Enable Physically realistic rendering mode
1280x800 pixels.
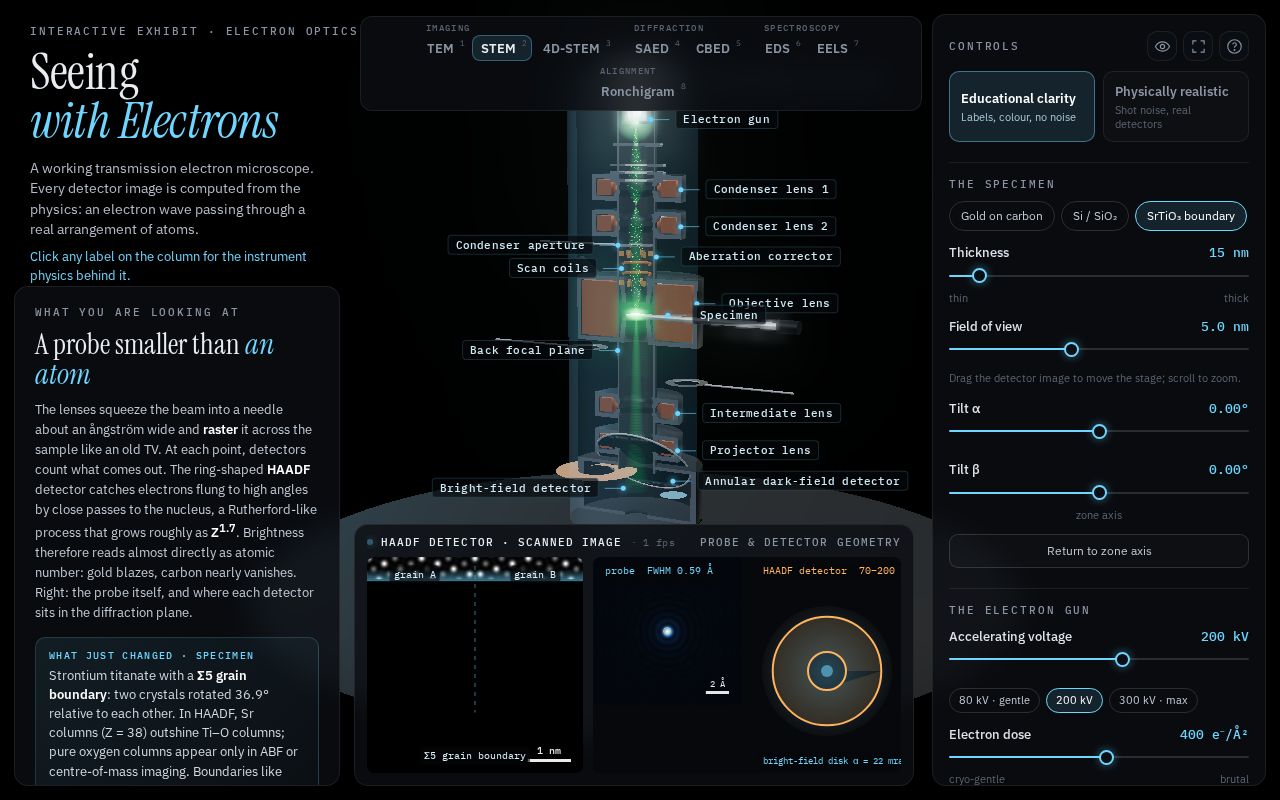pyautogui.click(x=1175, y=106)
